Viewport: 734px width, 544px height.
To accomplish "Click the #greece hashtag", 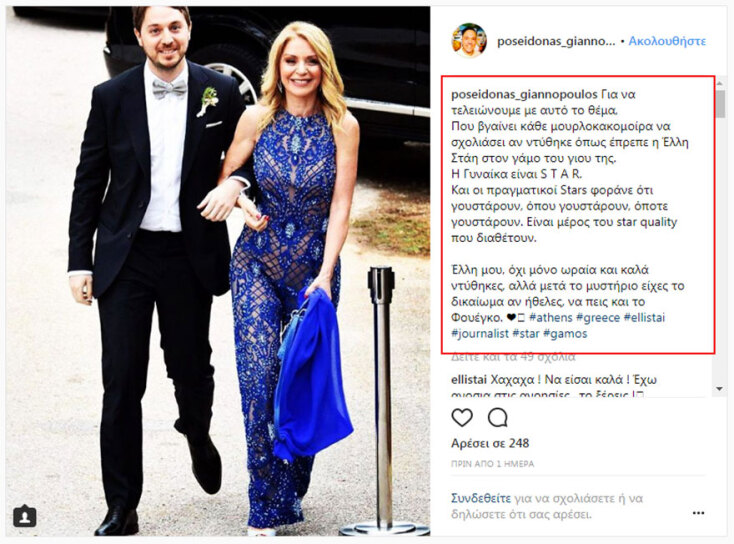I will coord(598,317).
